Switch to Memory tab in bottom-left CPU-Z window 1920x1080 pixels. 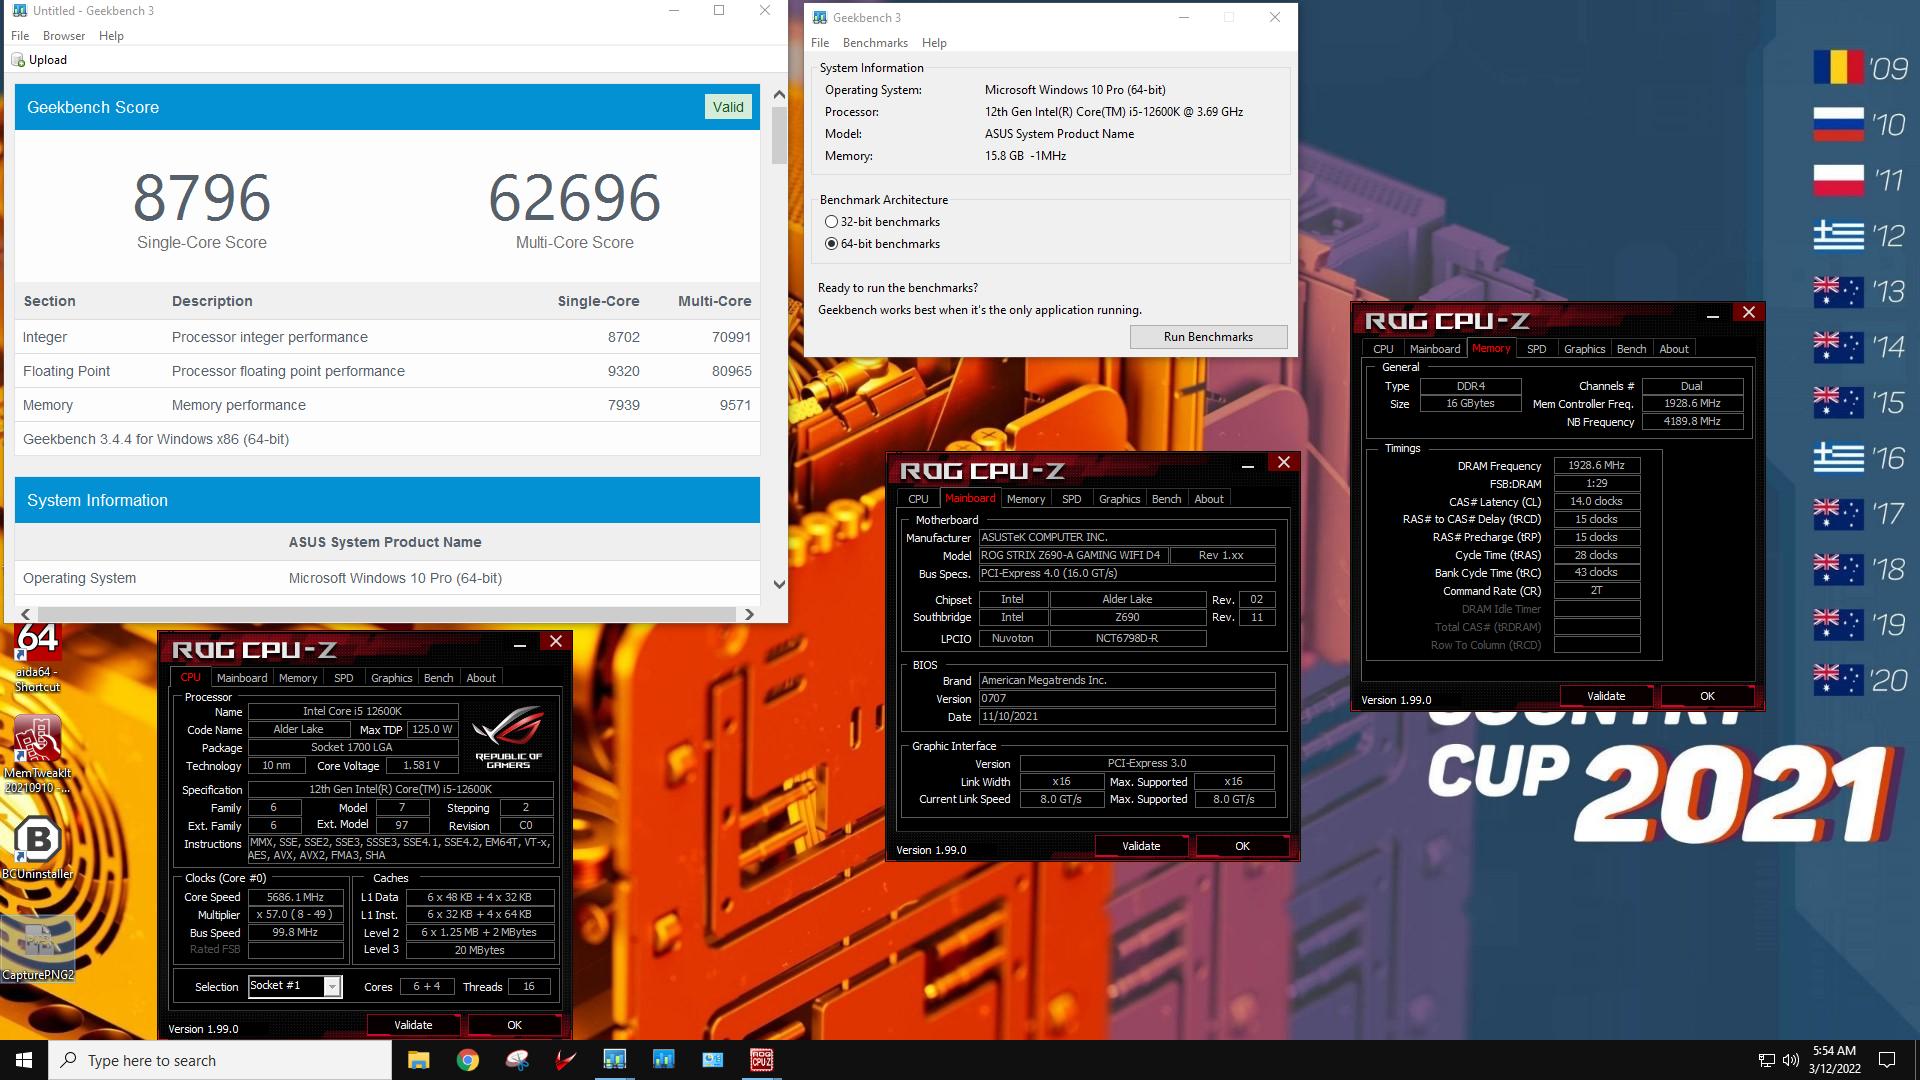click(x=298, y=678)
